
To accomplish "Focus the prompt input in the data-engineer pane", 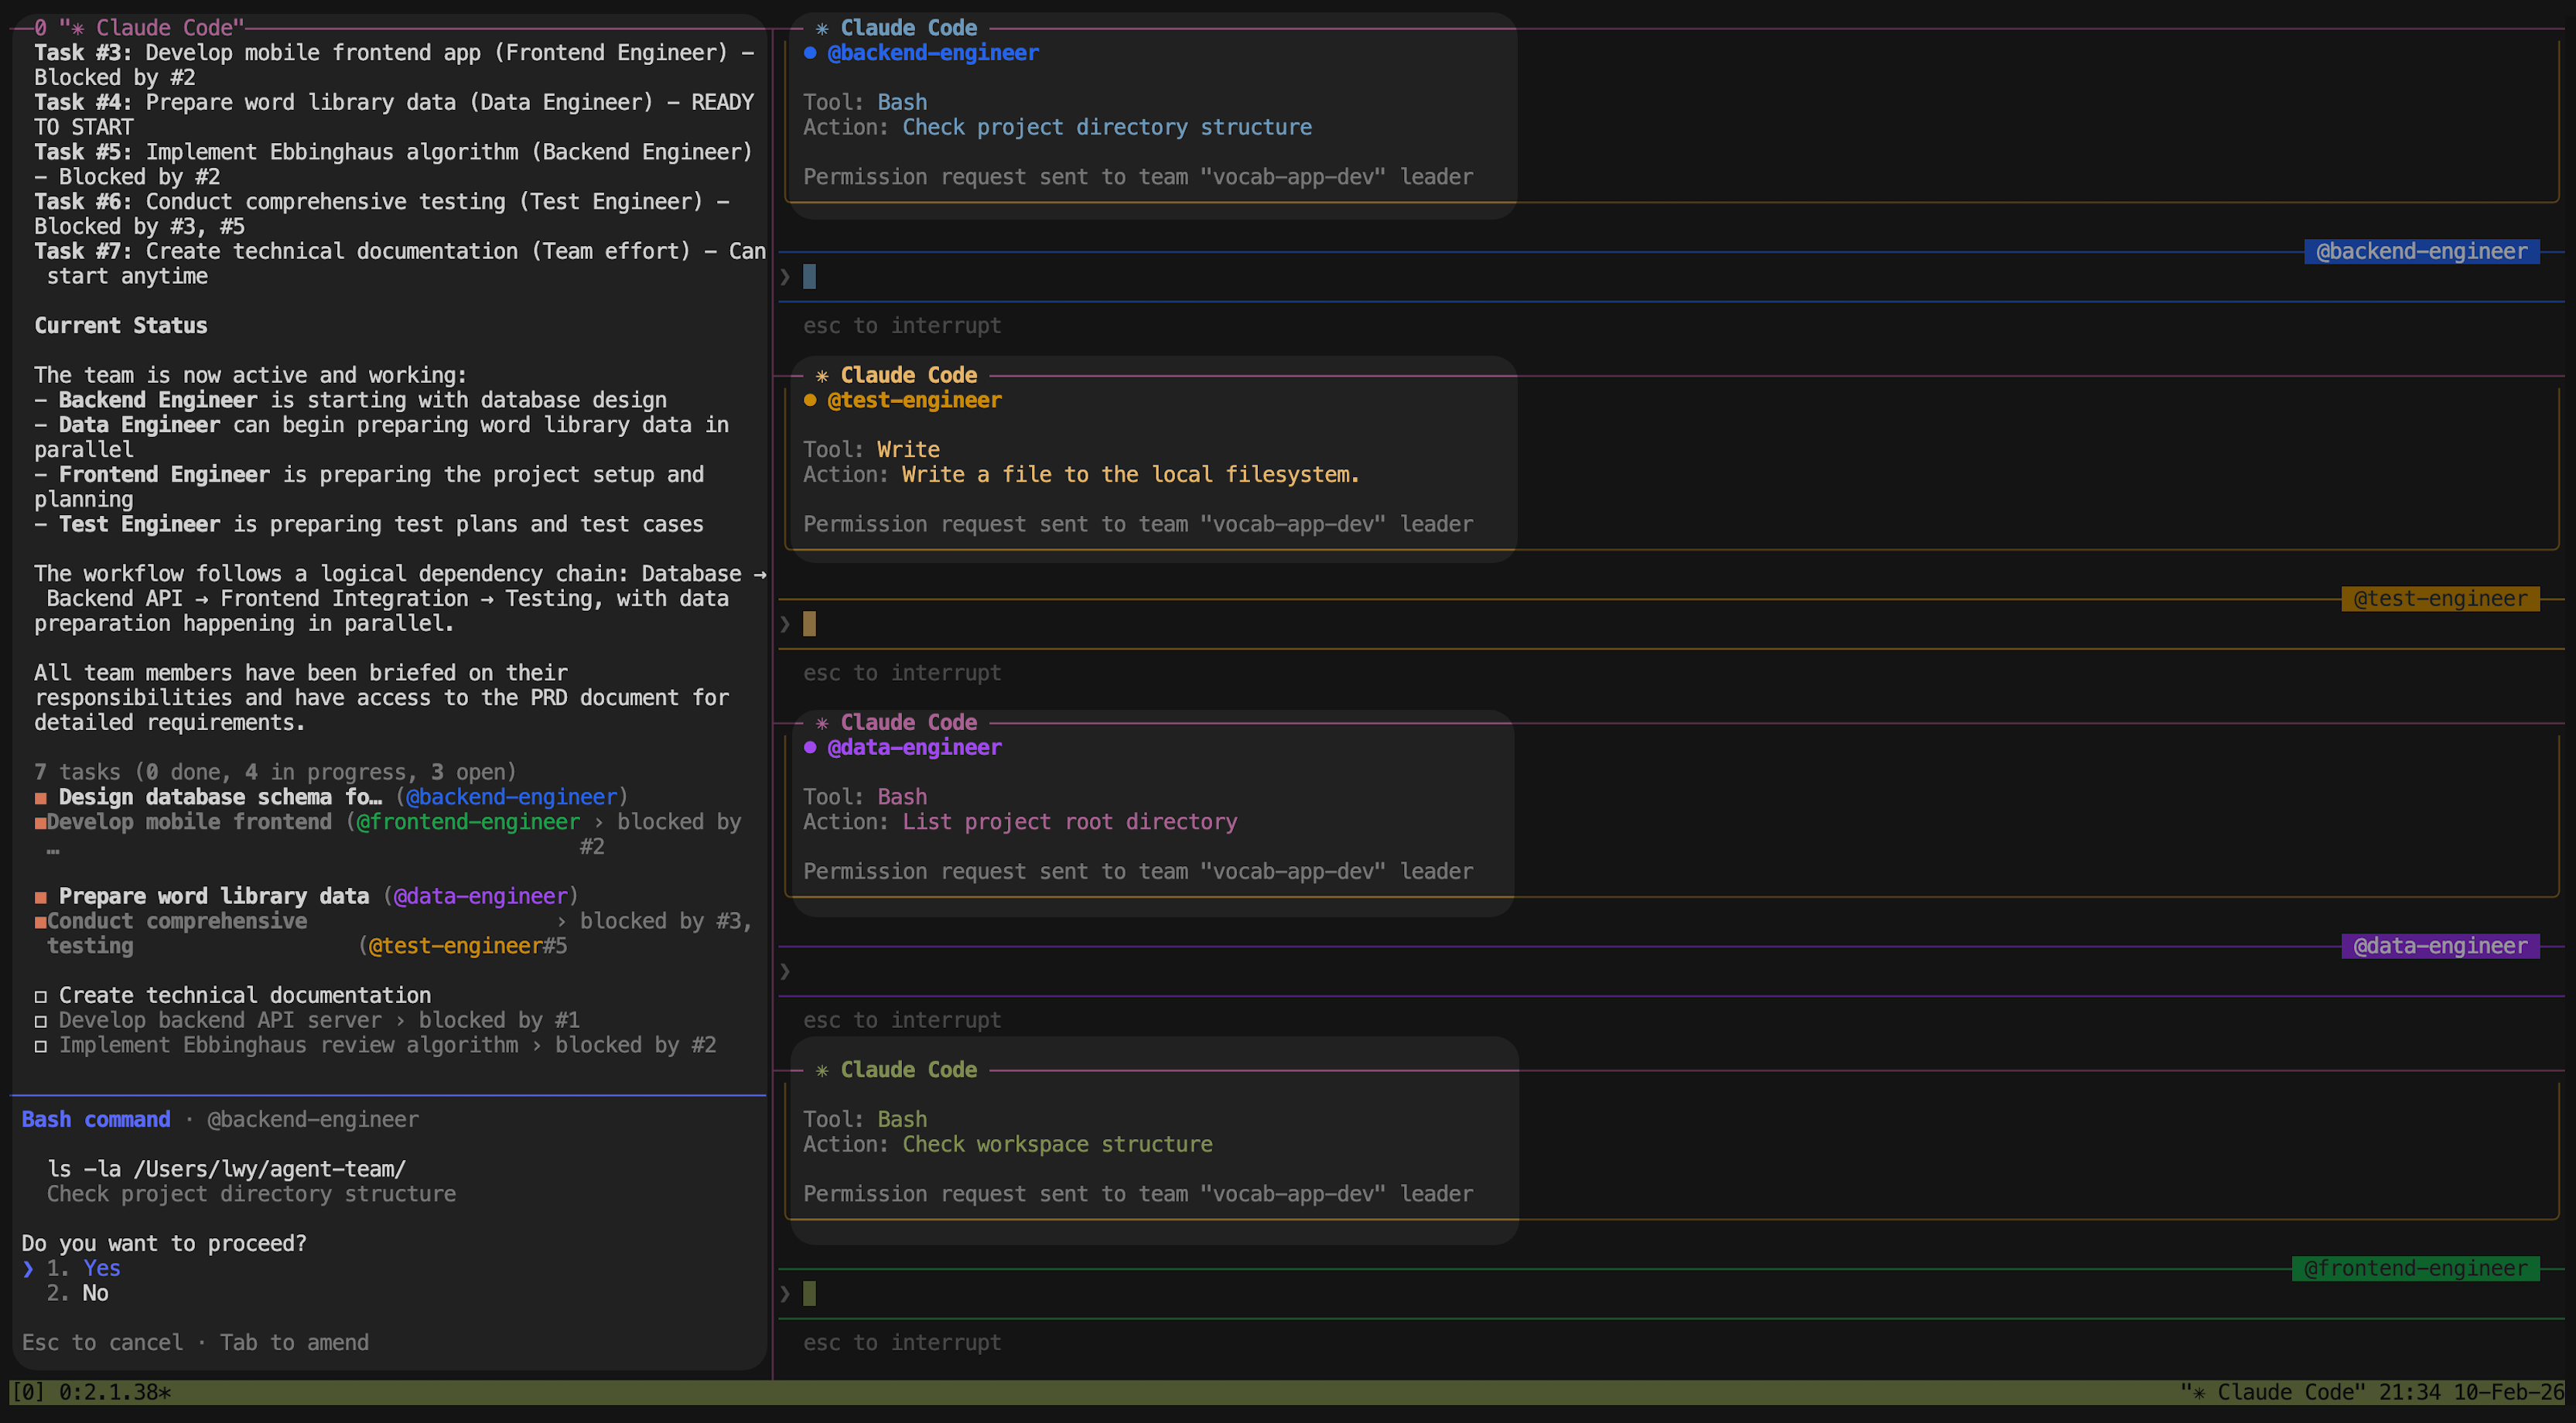I will coord(1670,971).
